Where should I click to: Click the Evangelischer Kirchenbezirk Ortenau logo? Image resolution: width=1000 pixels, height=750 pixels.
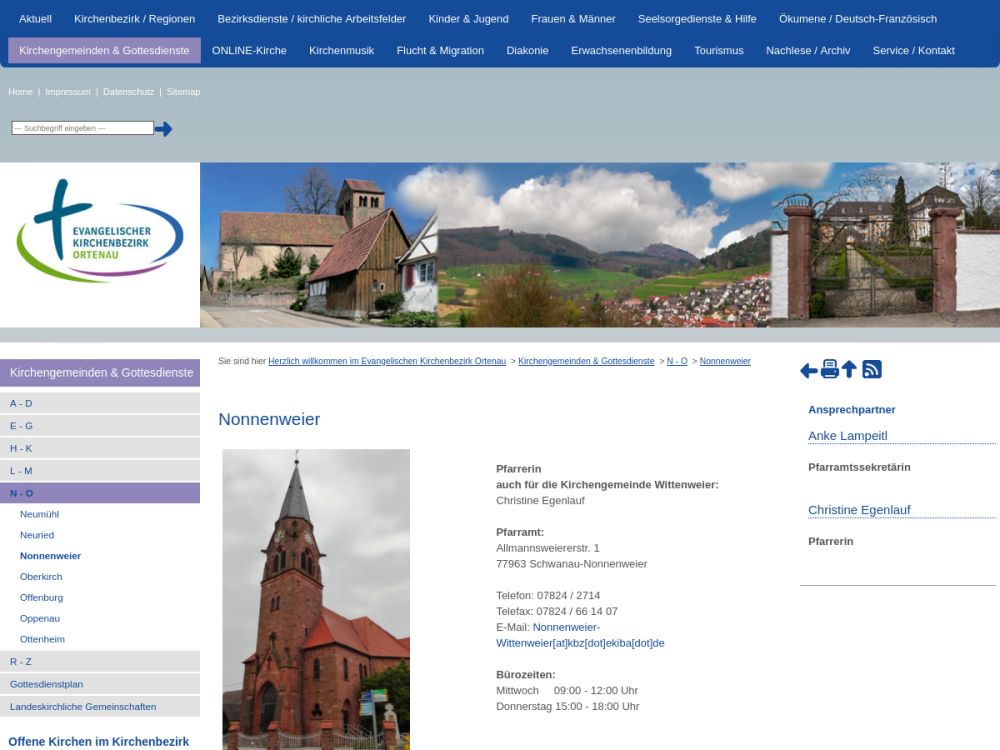pos(100,231)
